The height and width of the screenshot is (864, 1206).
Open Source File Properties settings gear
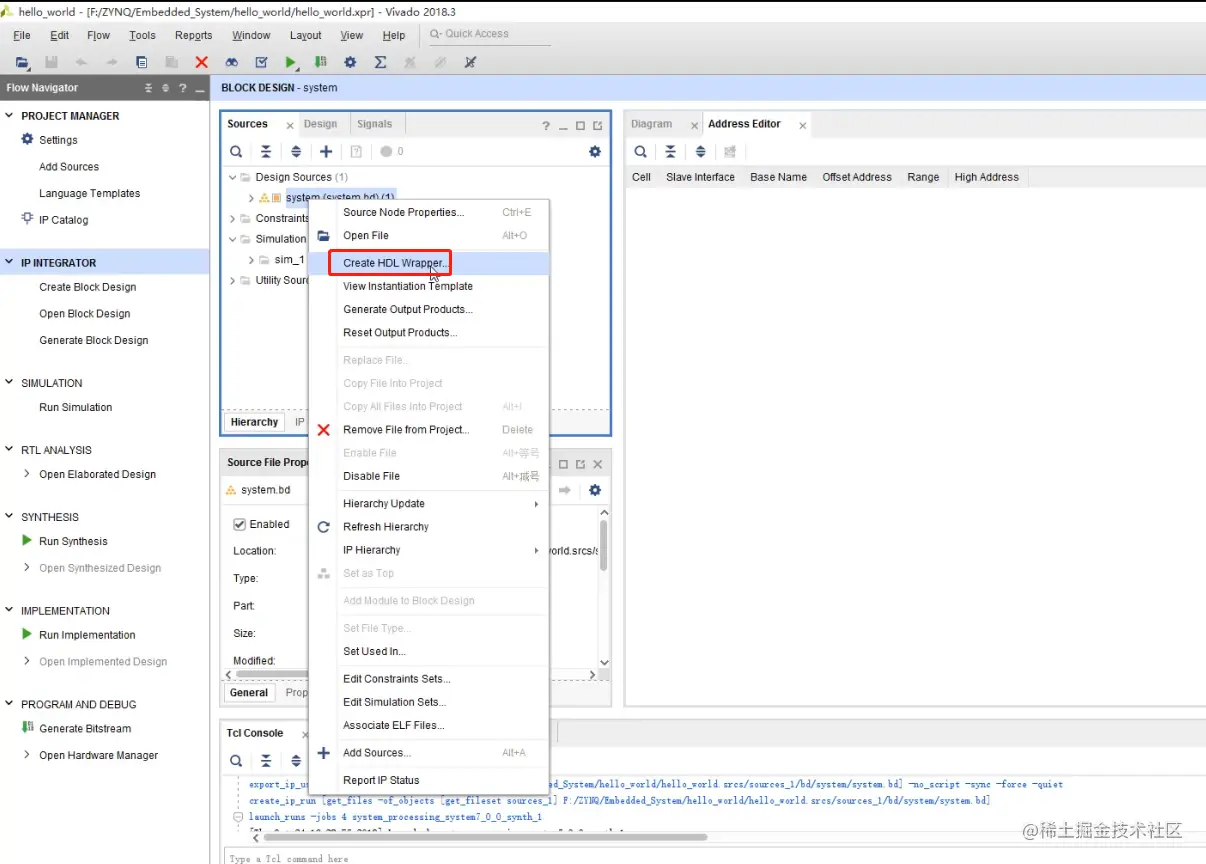tap(595, 490)
